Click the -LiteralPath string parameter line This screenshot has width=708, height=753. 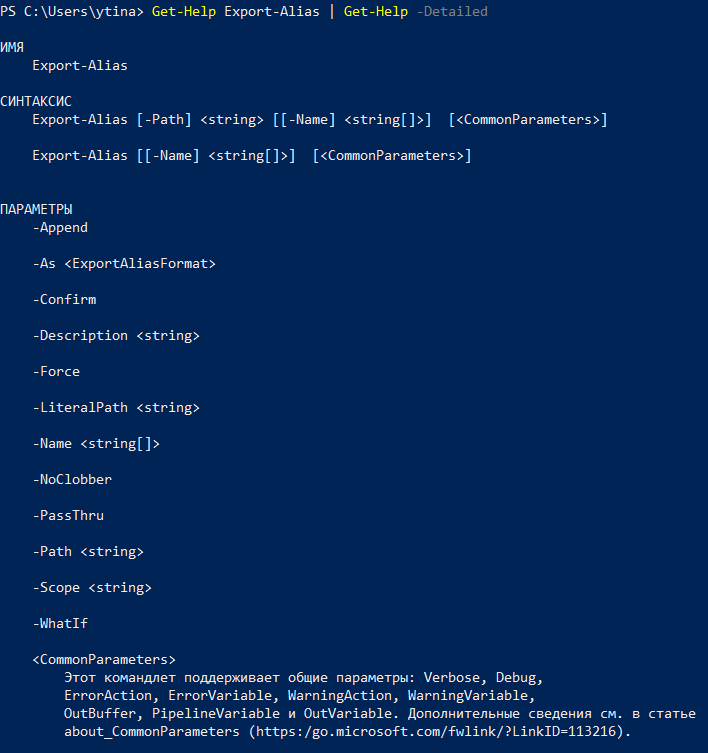click(116, 407)
